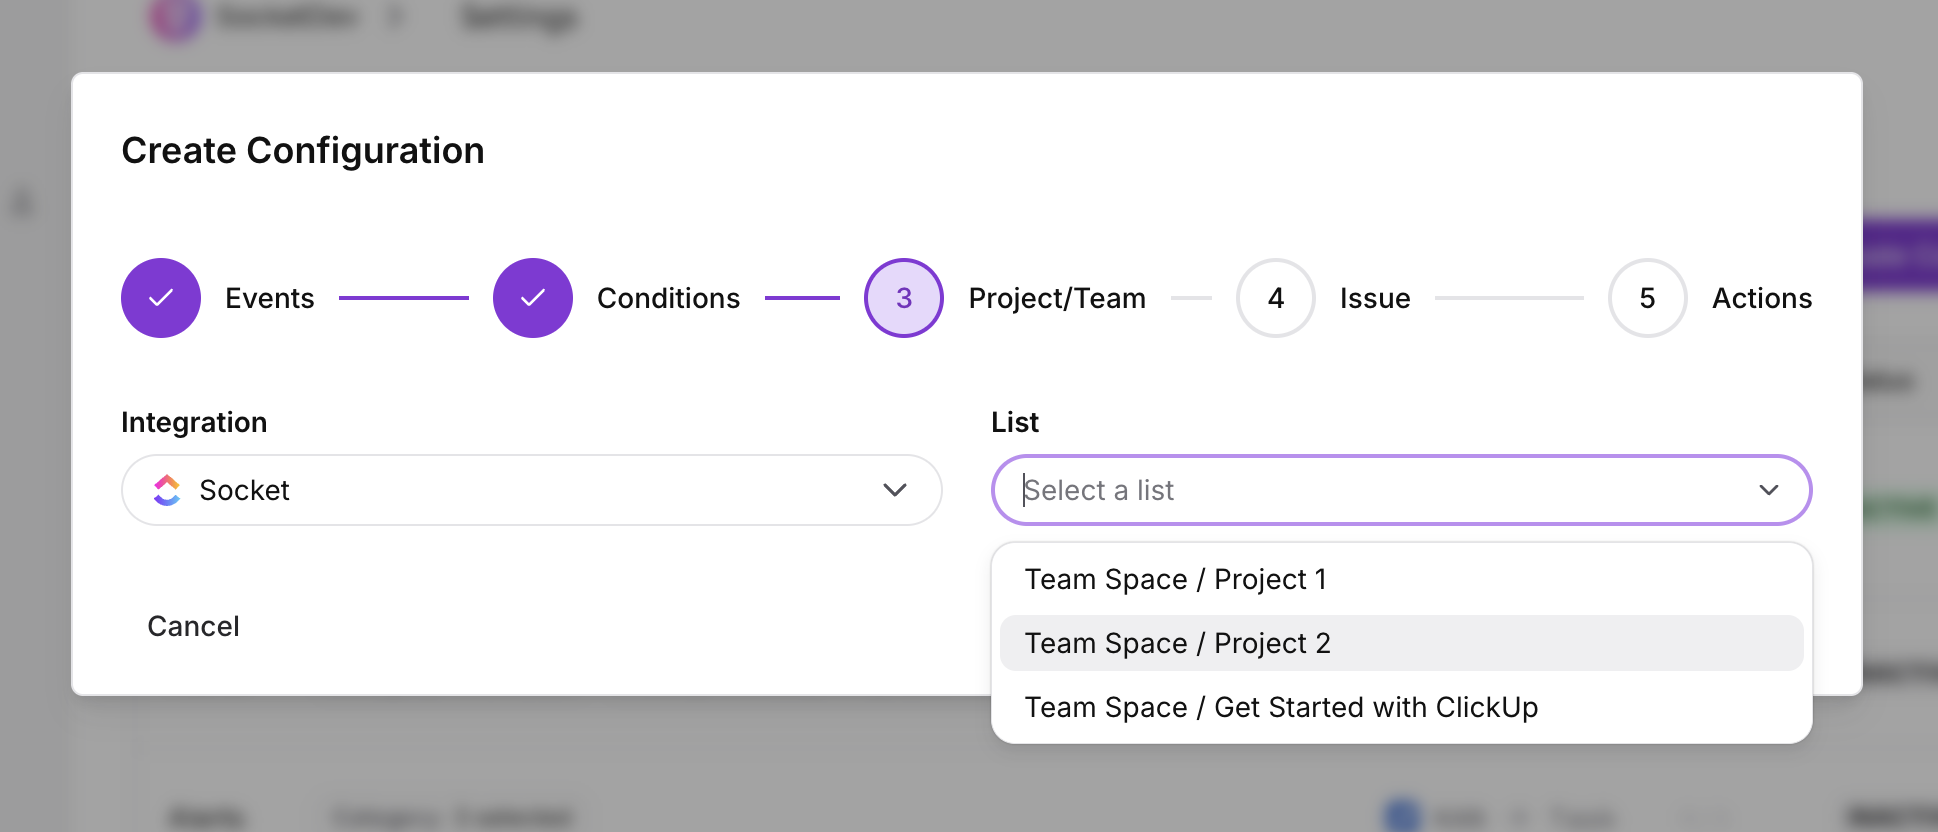Click the Create Configuration heading
The image size is (1938, 832).
point(303,151)
